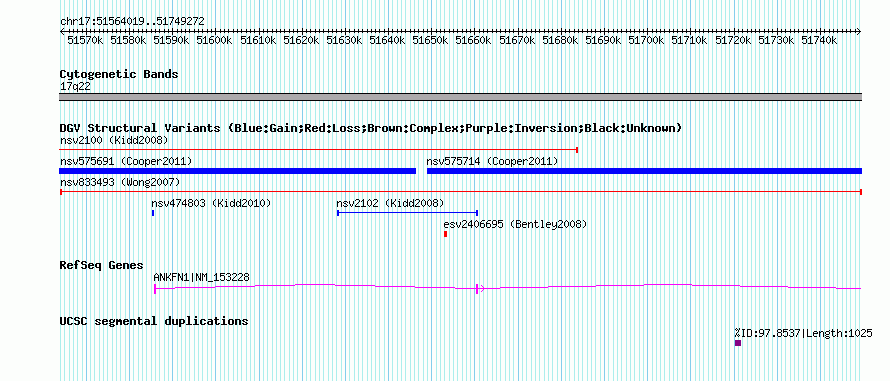Select the ruler's left arrow end

62,32
